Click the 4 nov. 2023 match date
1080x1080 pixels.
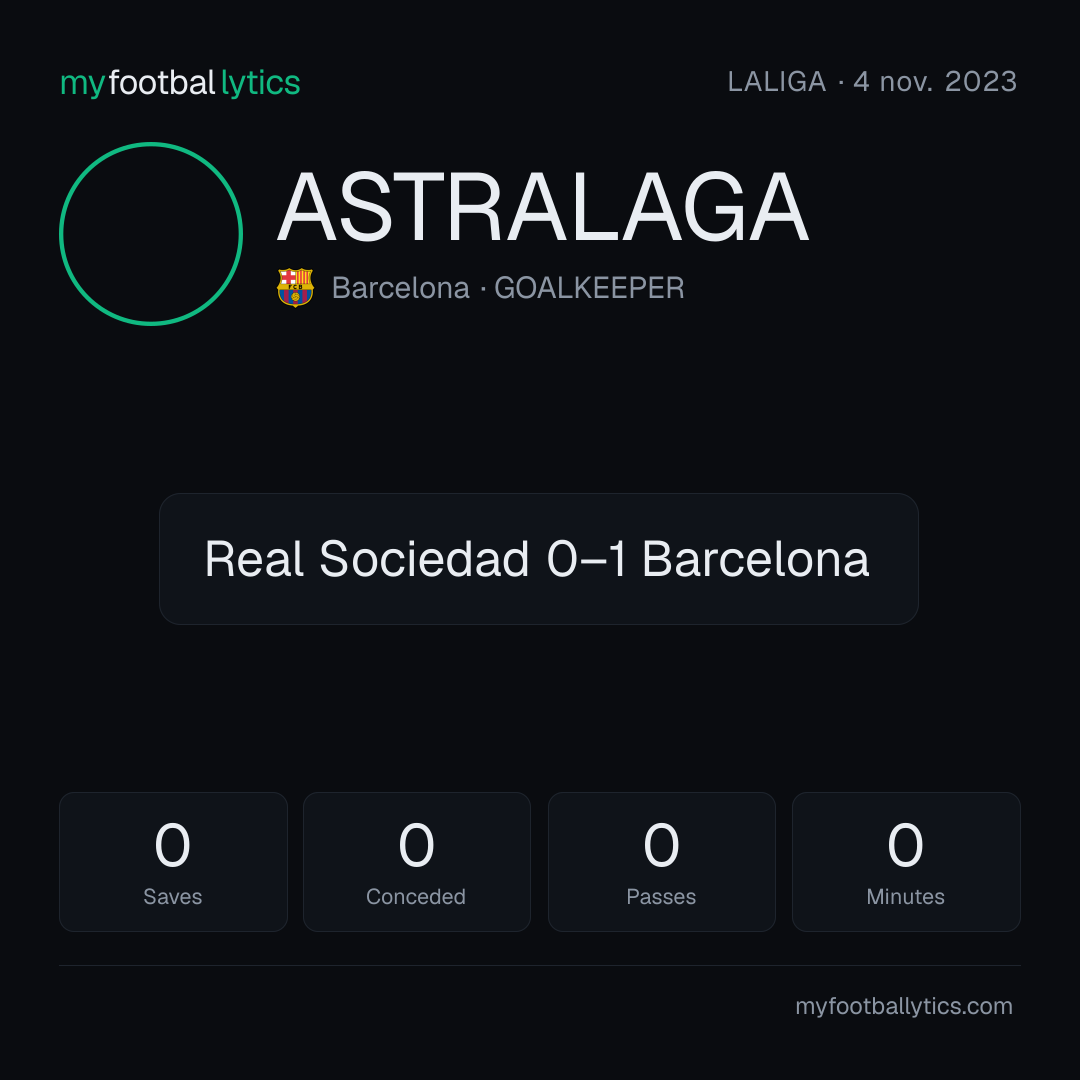(x=935, y=82)
